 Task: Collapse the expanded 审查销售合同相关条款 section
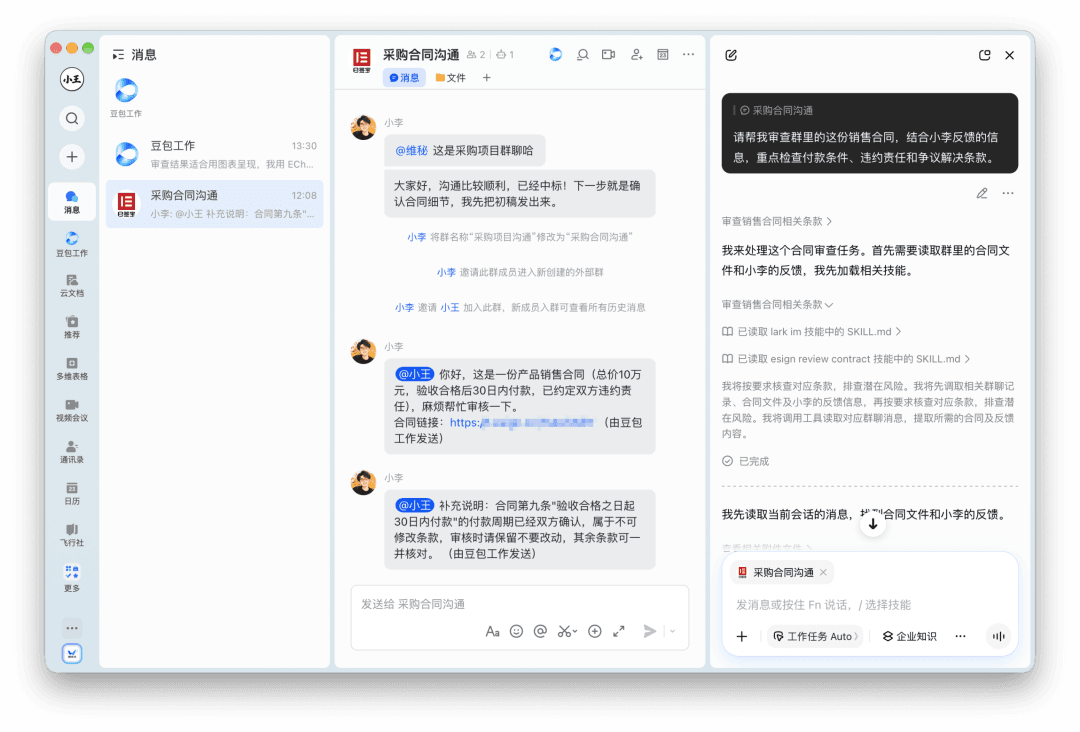tap(778, 304)
